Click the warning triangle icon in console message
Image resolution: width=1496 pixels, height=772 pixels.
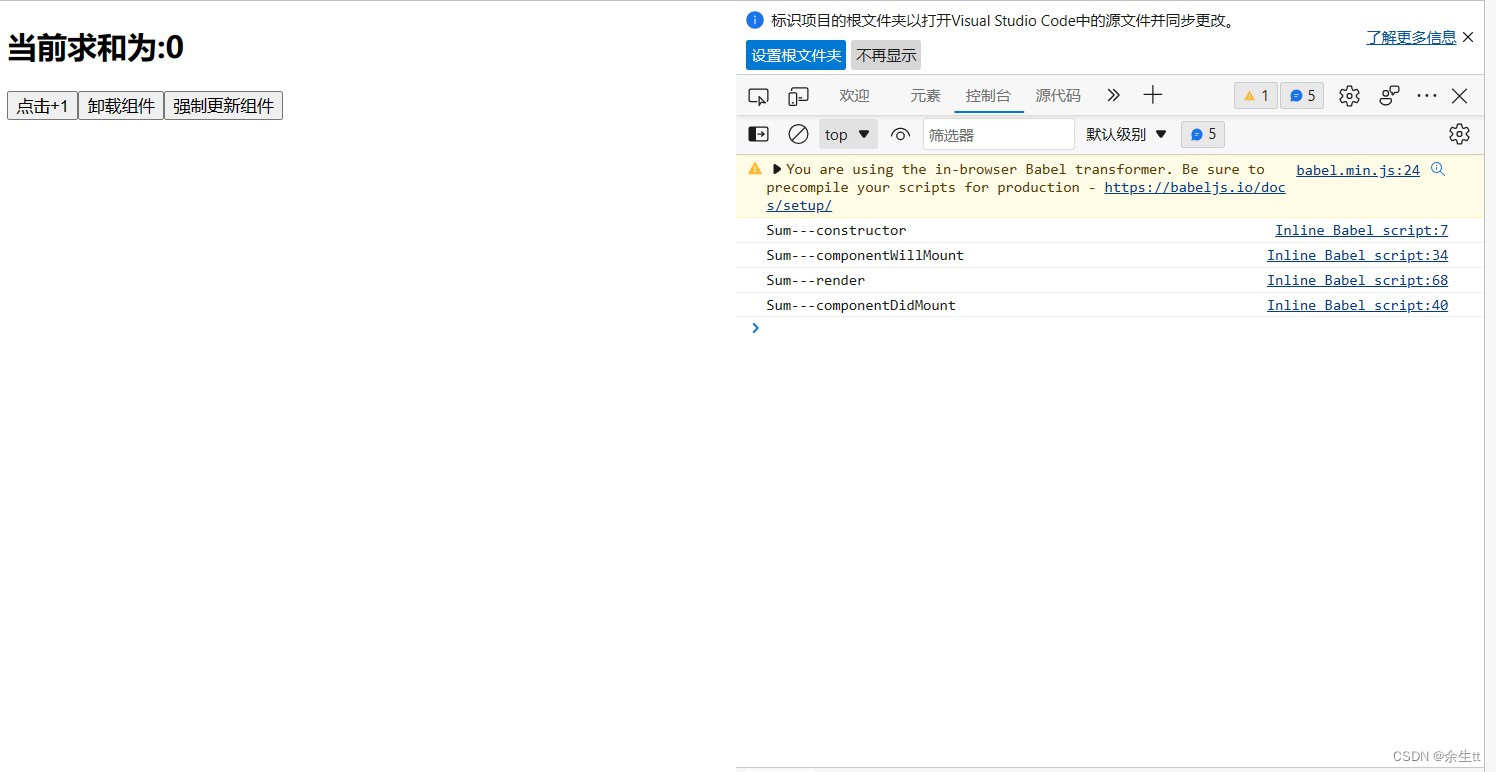(755, 169)
